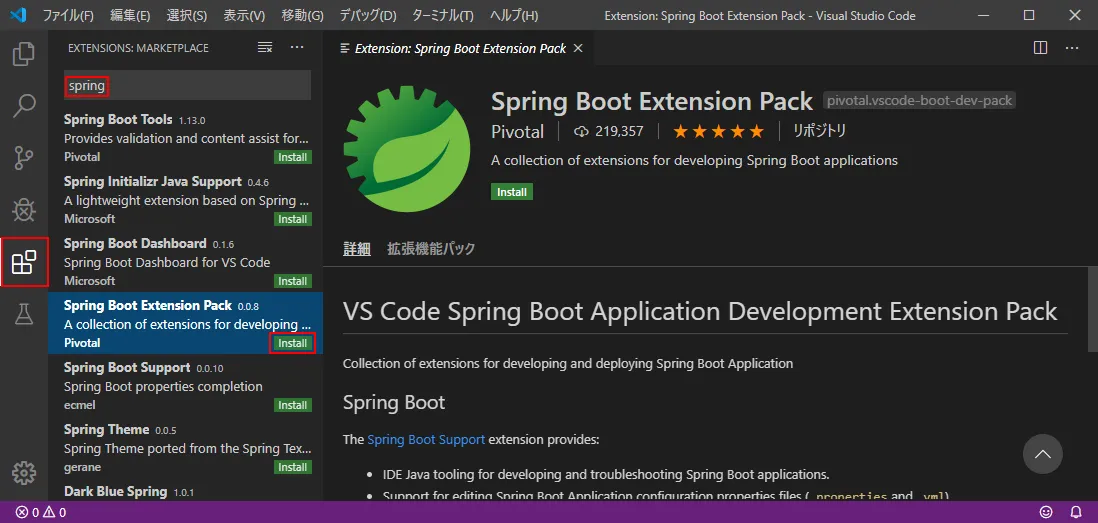Click the download count 219,357

coord(608,131)
